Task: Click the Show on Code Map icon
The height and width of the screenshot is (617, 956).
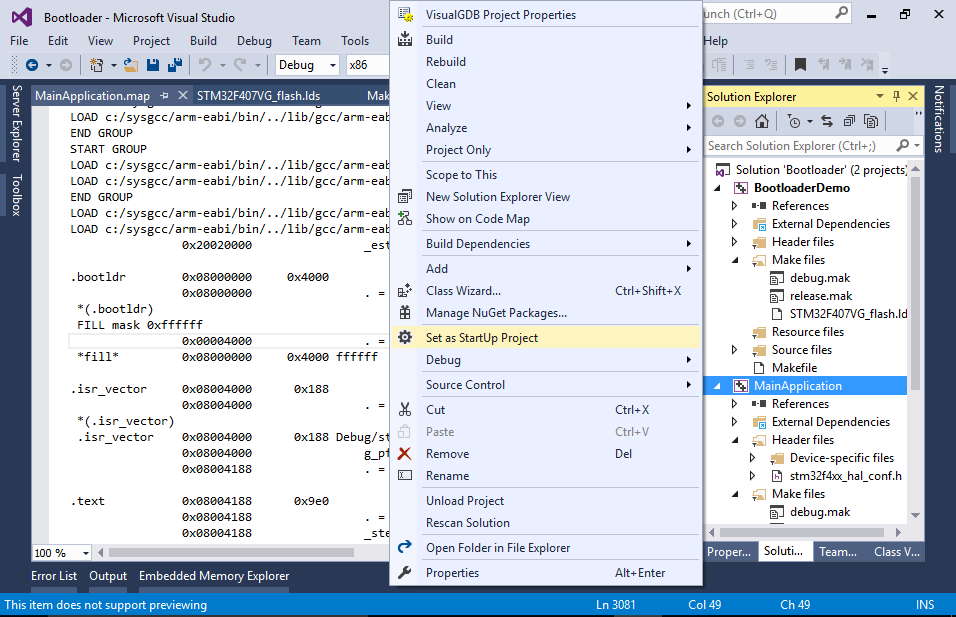Action: point(405,218)
